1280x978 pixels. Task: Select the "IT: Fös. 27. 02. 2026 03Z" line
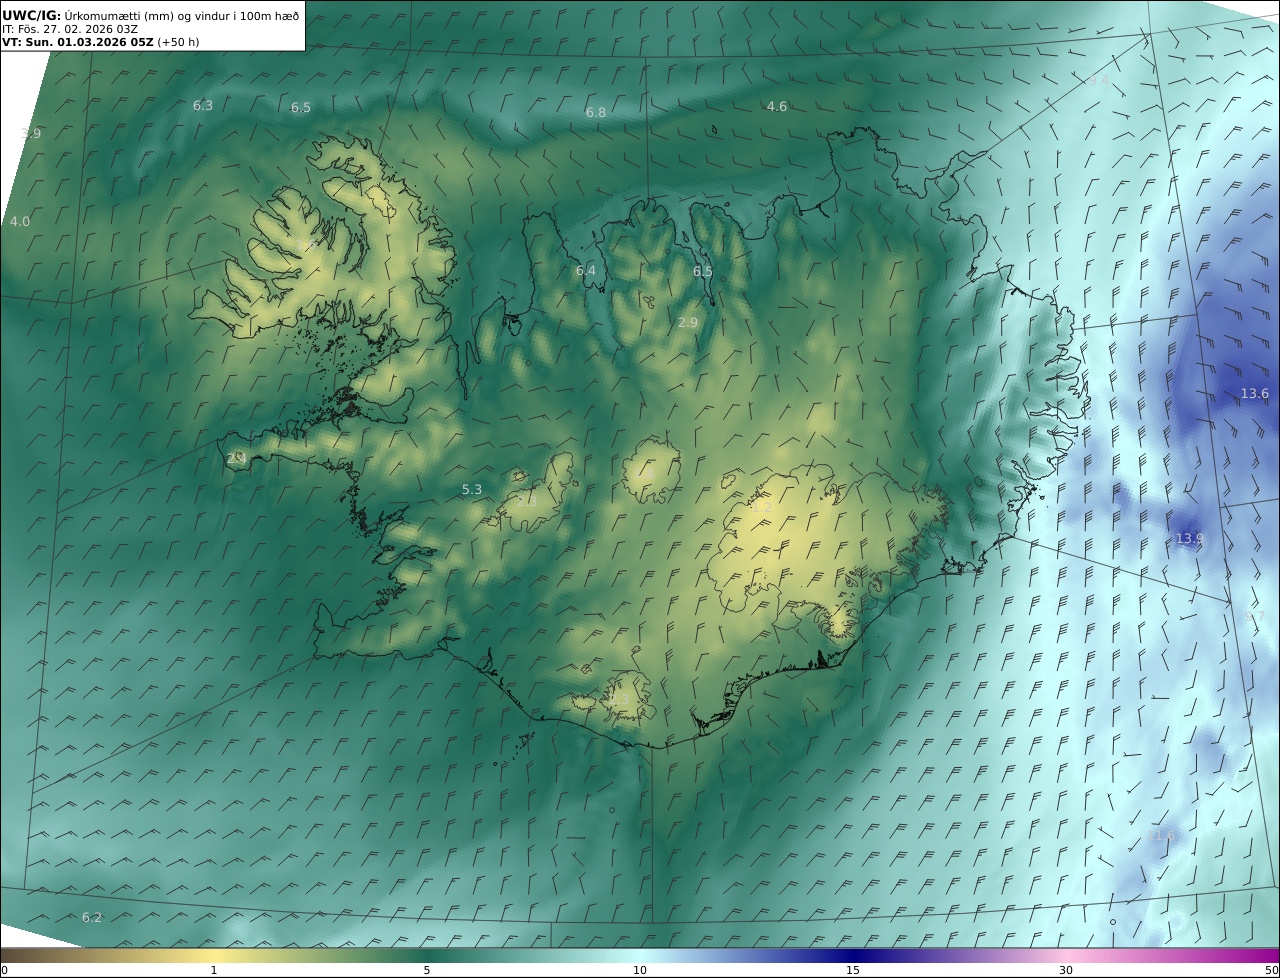pyautogui.click(x=70, y=30)
